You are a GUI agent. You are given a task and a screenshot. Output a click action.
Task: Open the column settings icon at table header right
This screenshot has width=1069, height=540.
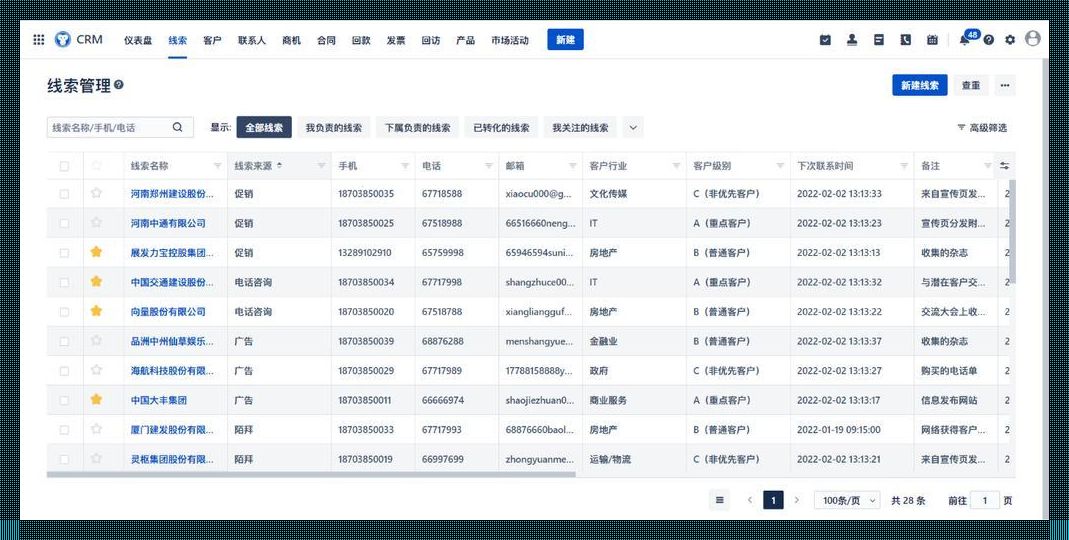[1004, 166]
